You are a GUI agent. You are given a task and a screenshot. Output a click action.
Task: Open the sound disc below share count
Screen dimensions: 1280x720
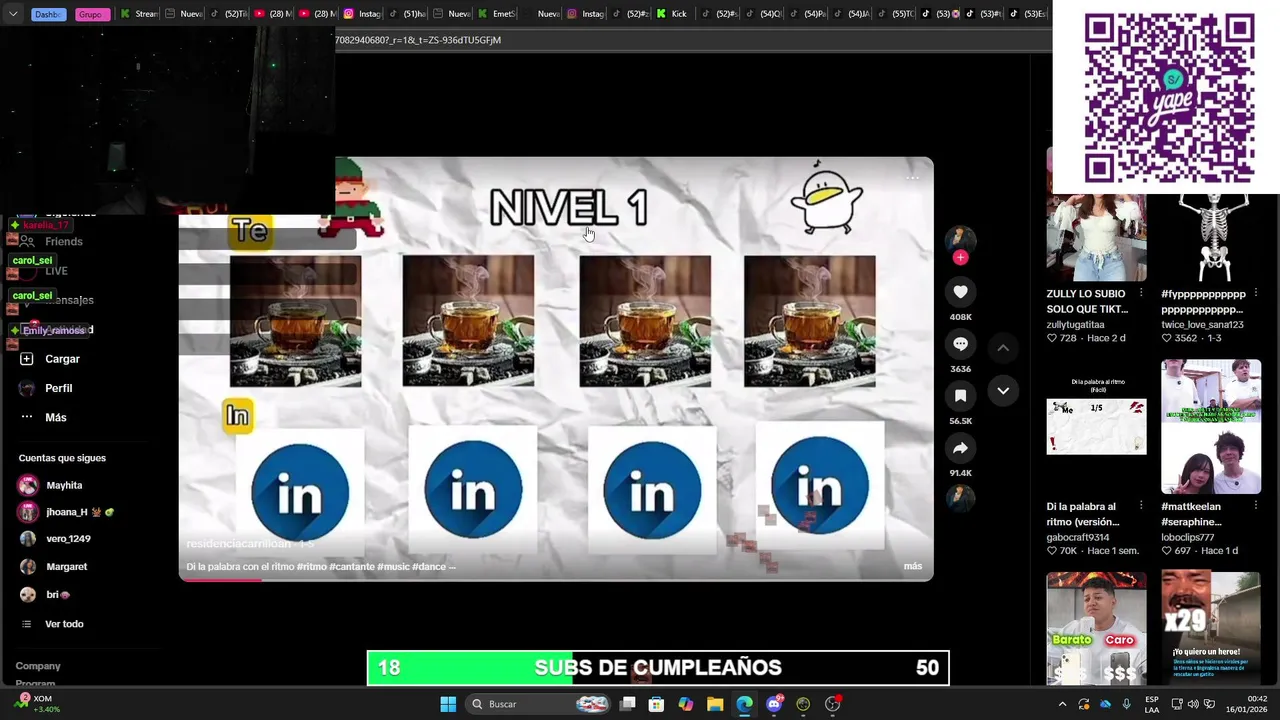click(x=960, y=497)
